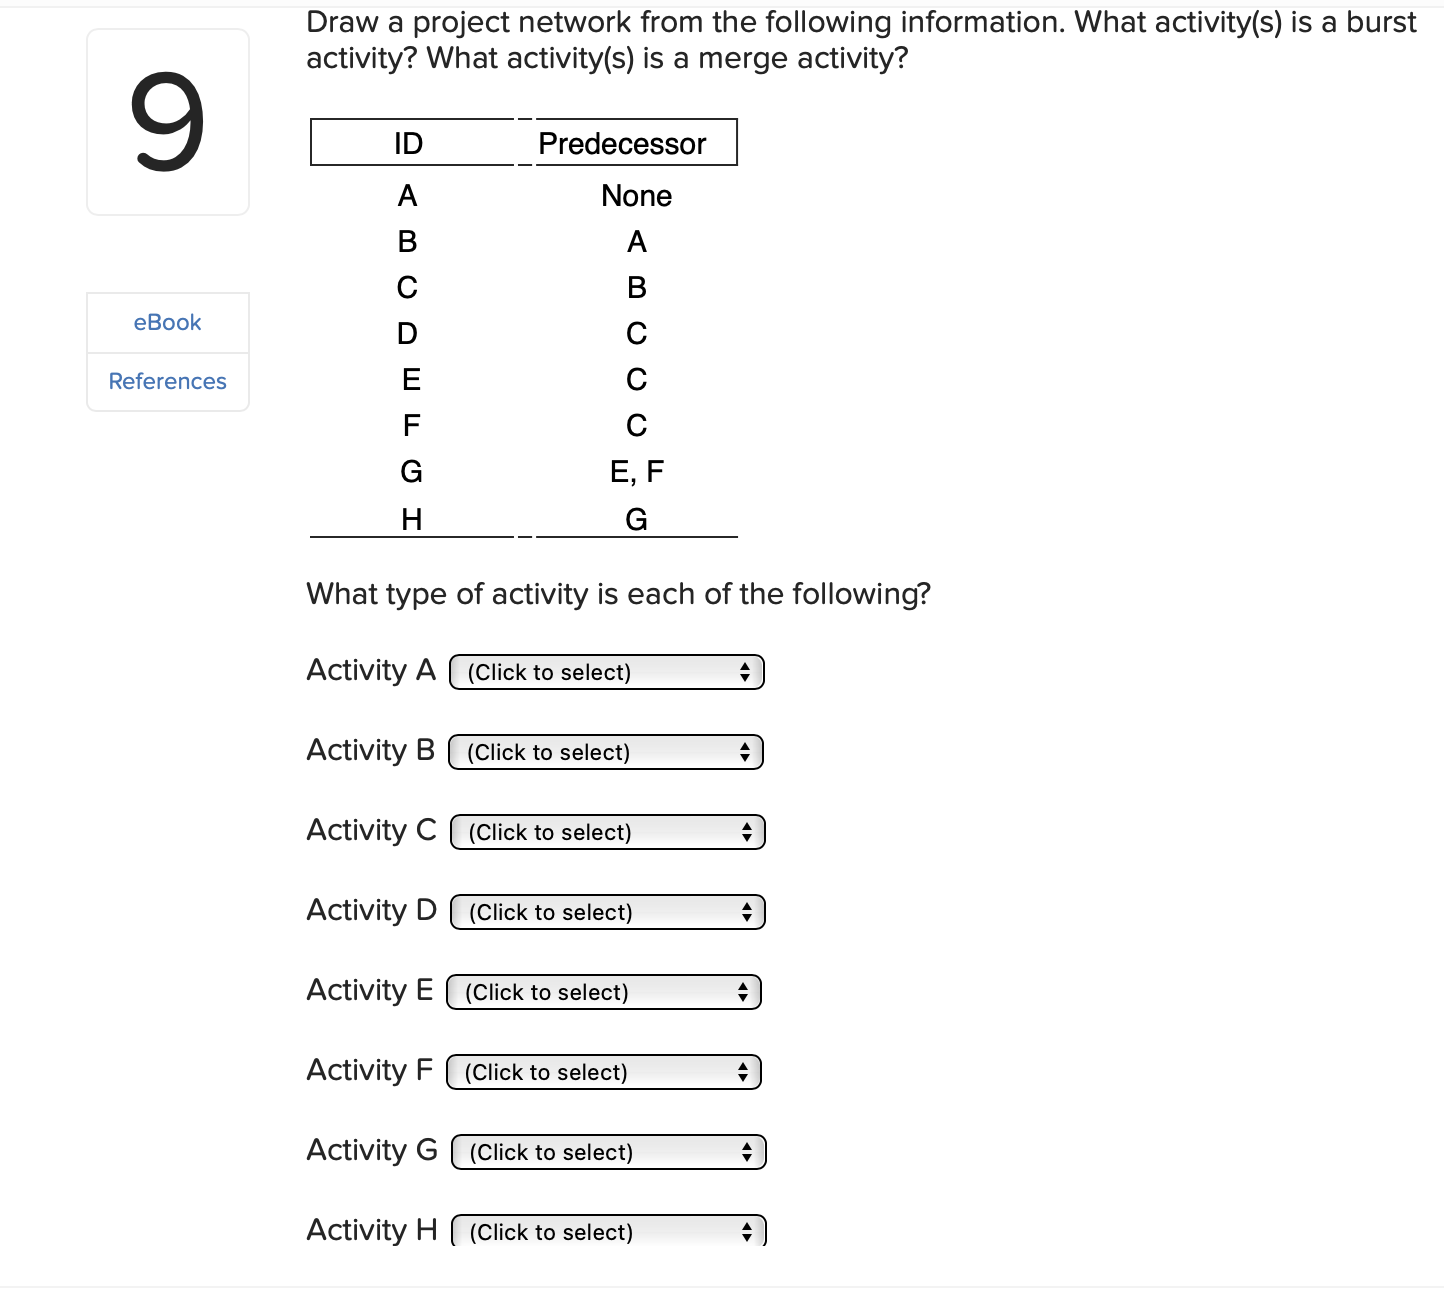The height and width of the screenshot is (1298, 1444).
Task: Click the question prompt text about burst activities
Action: click(x=860, y=40)
